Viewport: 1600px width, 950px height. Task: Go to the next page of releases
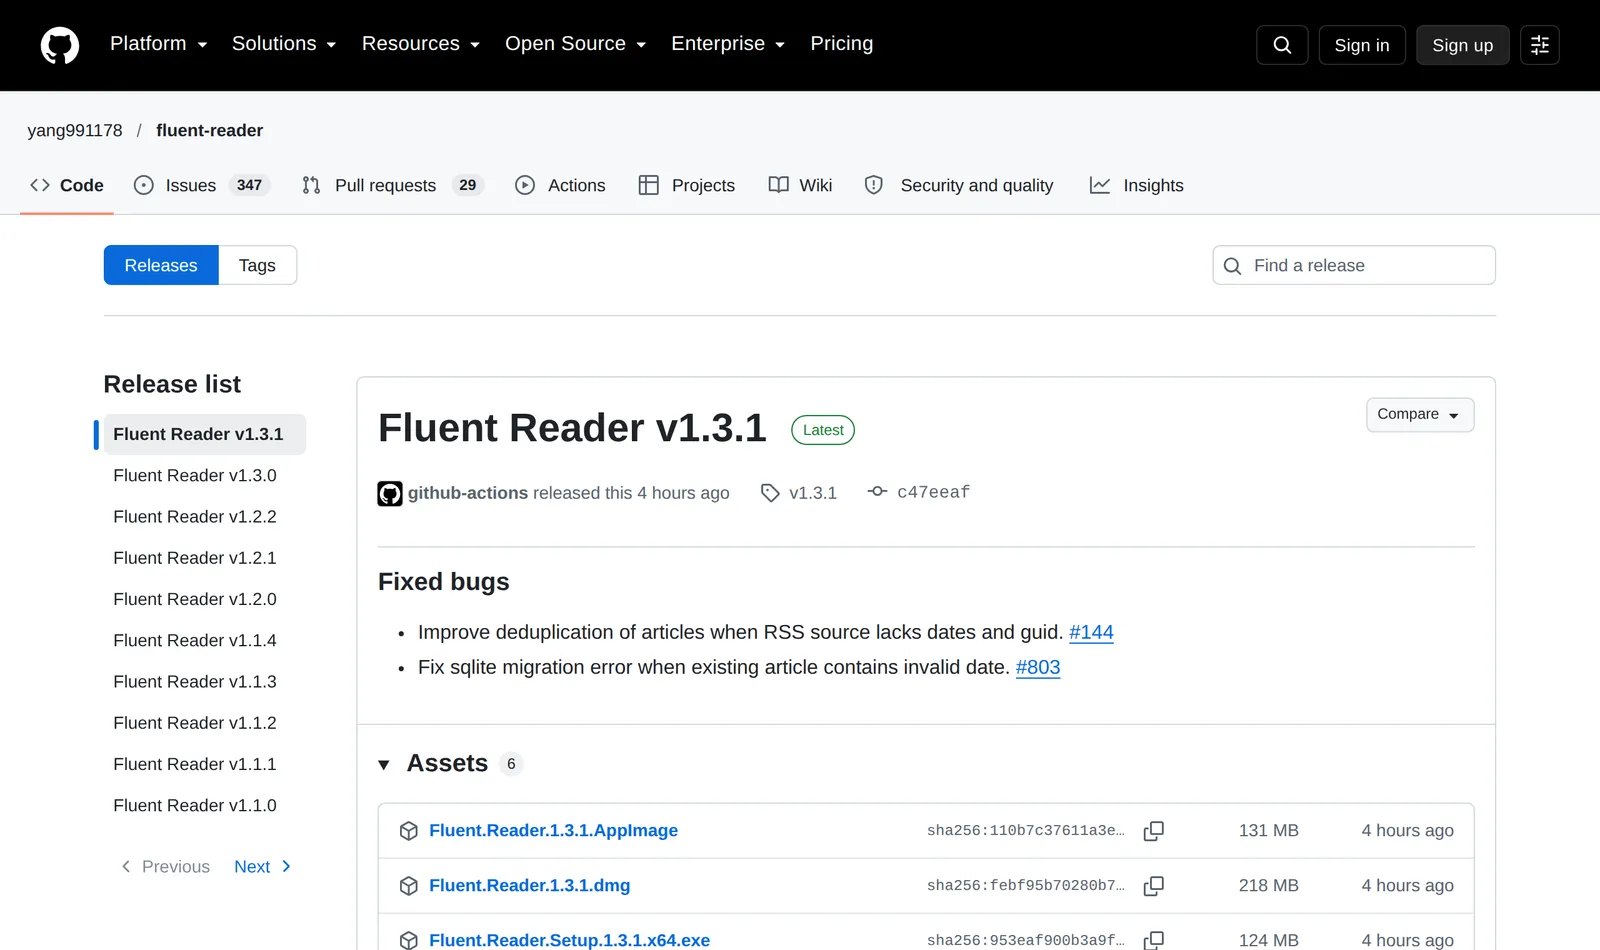(262, 867)
